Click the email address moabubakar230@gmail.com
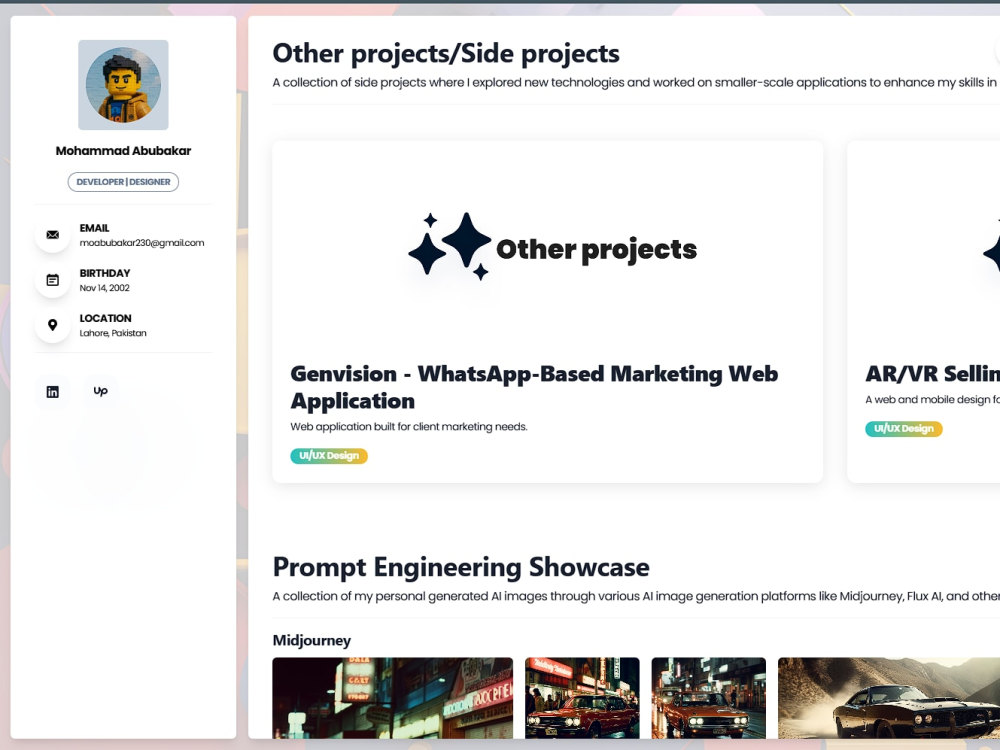This screenshot has width=1000, height=750. [142, 243]
